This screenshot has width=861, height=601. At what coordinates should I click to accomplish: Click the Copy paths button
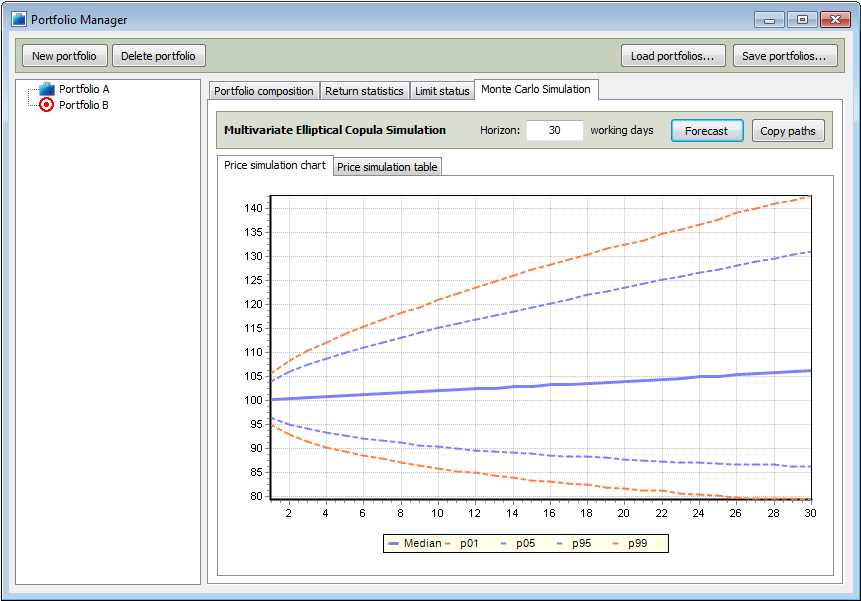coord(788,131)
